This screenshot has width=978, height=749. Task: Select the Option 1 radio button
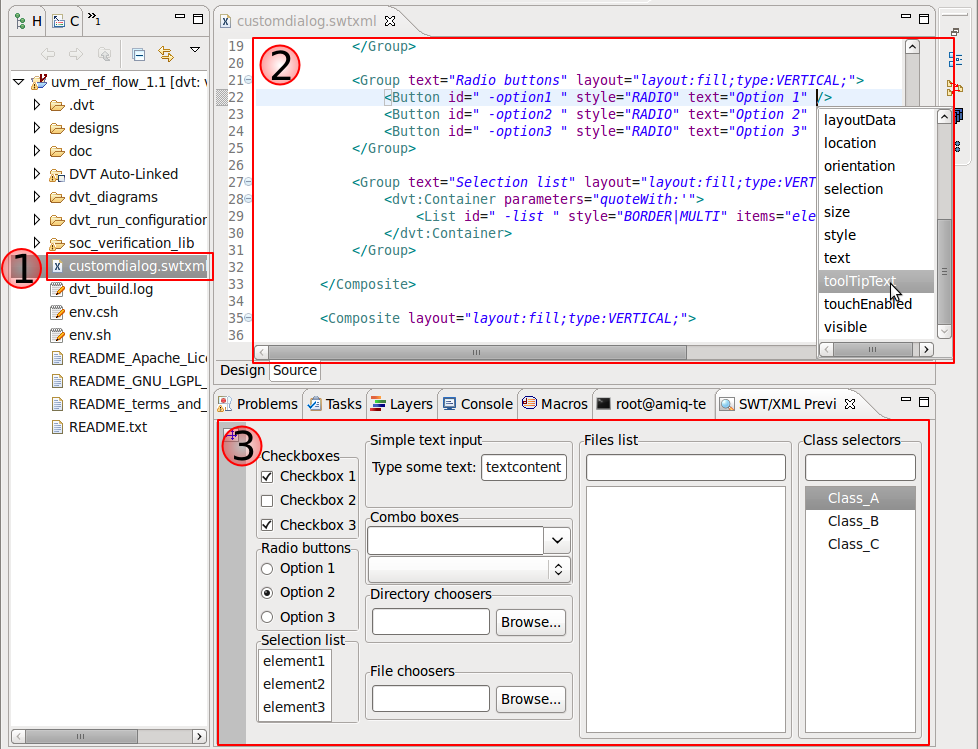[266, 568]
